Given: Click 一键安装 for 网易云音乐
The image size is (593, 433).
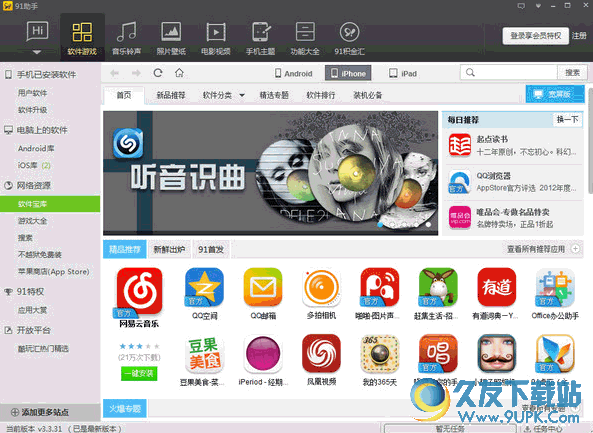Looking at the screenshot, I should point(139,374).
